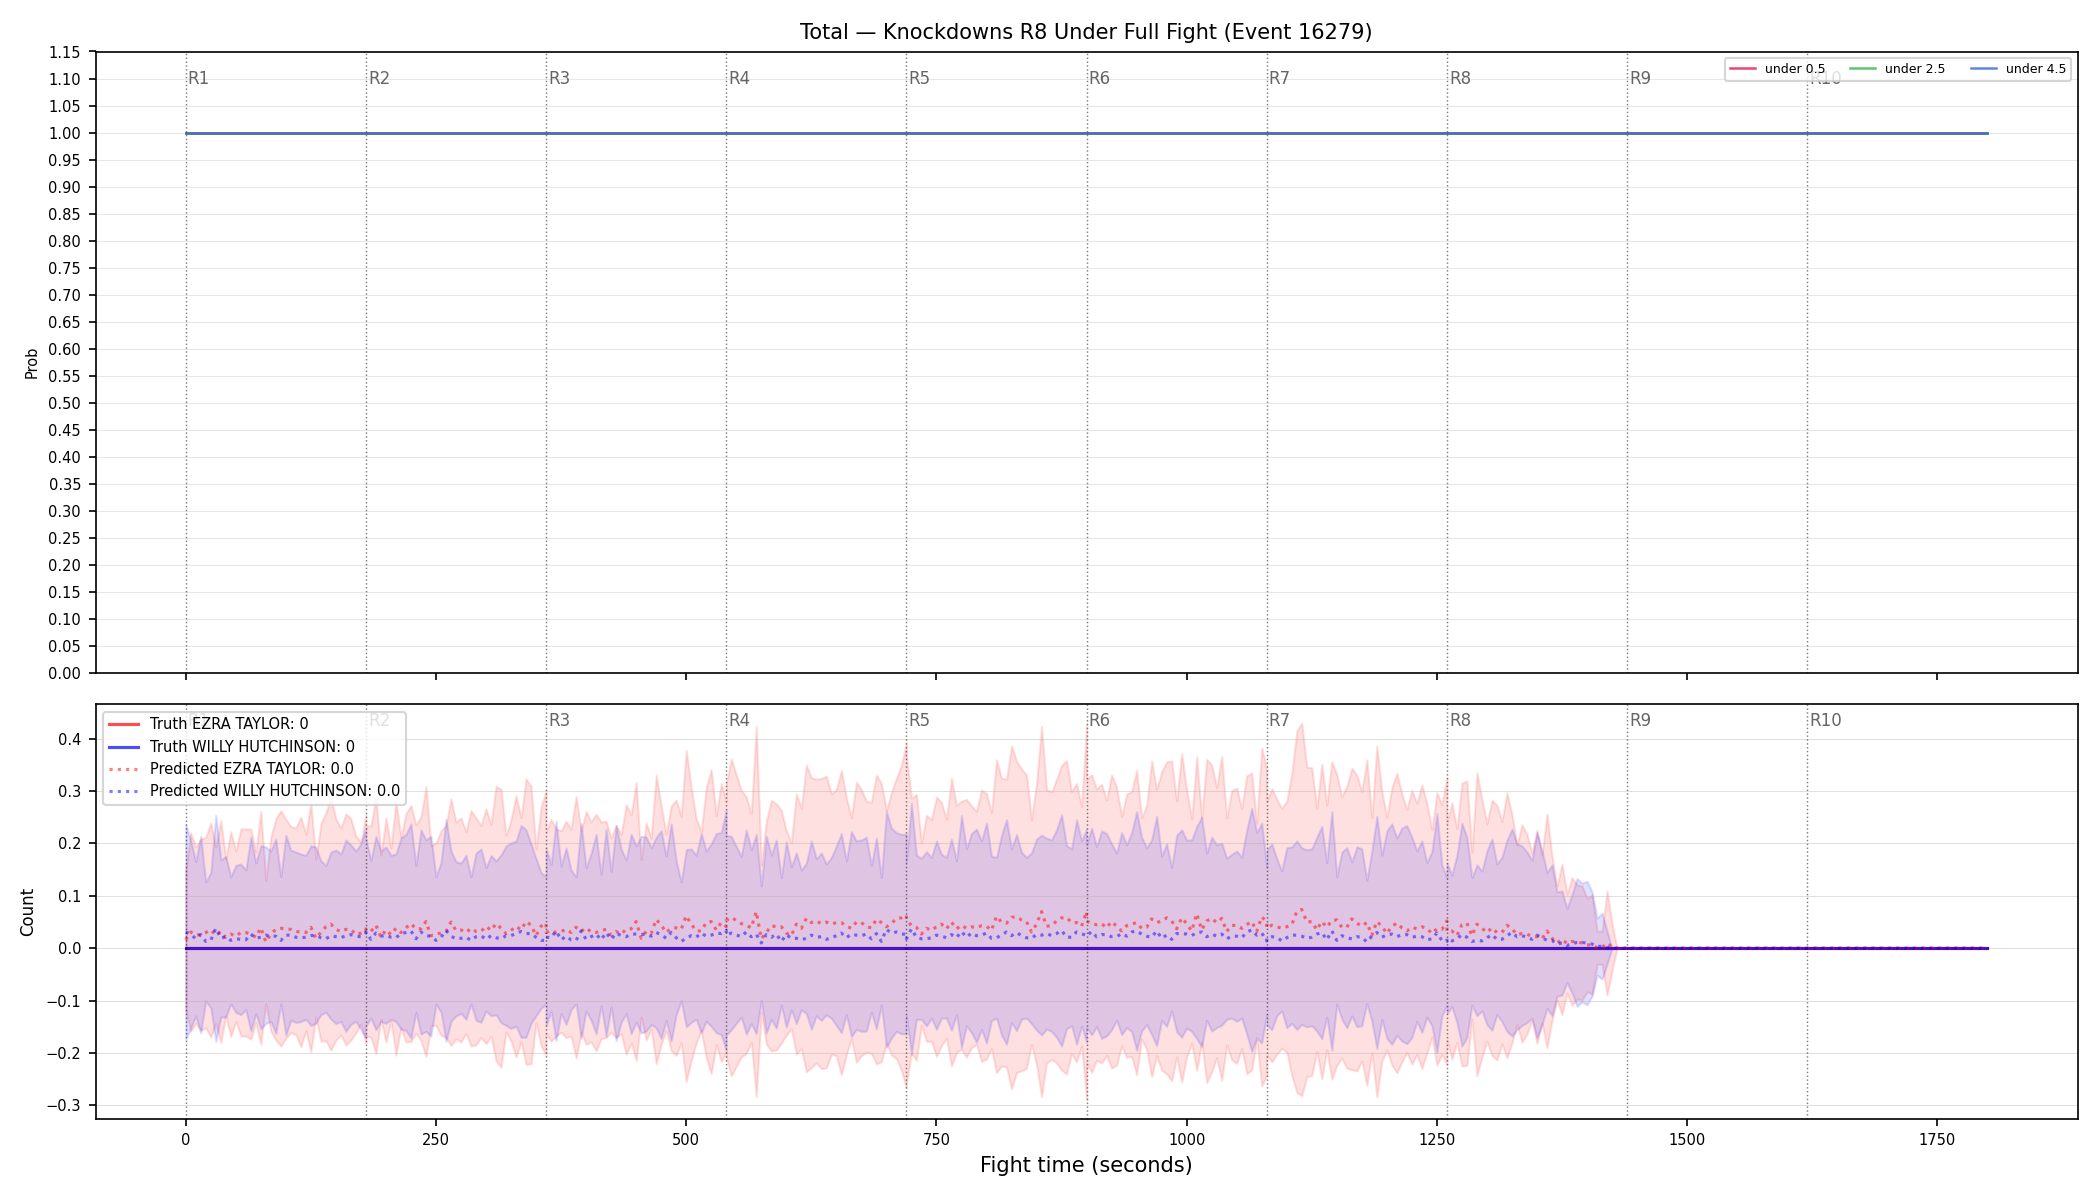Click the 1.00 tick on Prob axis

click(x=65, y=133)
